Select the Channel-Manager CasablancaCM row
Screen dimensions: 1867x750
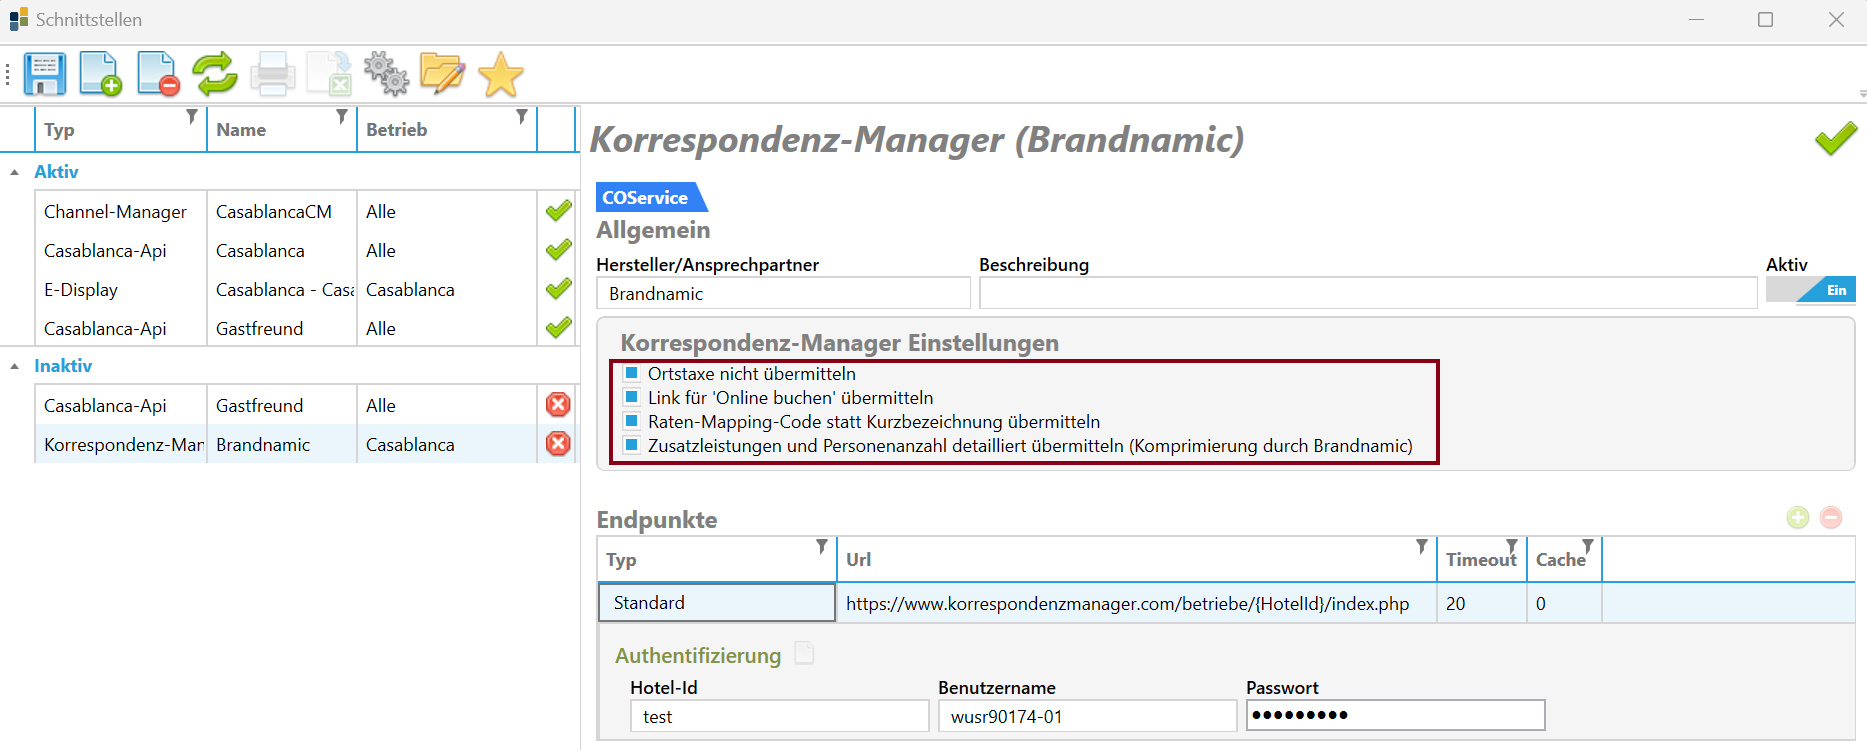(290, 211)
